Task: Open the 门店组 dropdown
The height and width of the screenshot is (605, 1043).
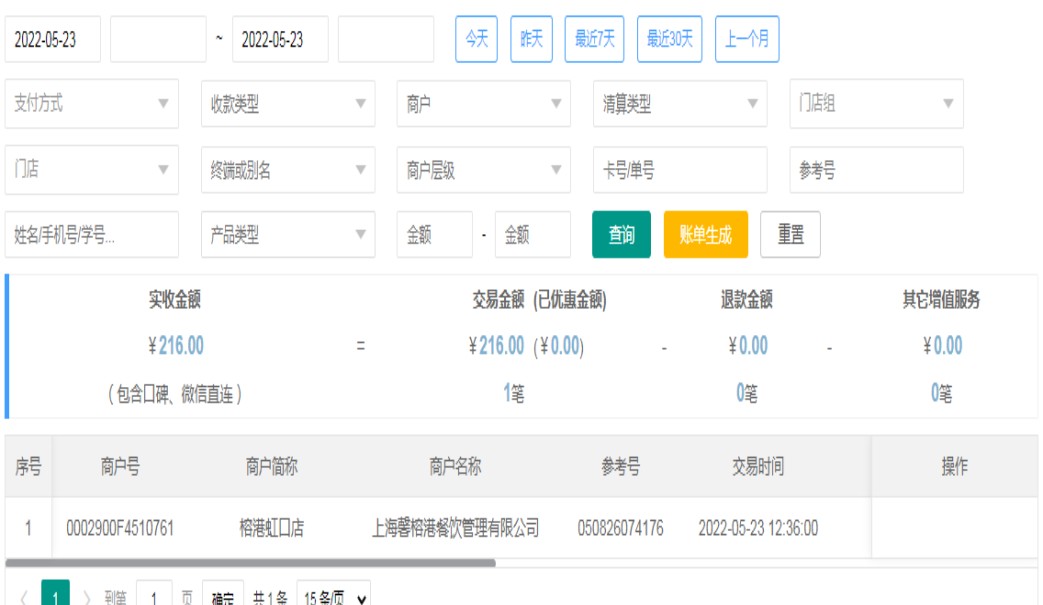Action: click(876, 104)
